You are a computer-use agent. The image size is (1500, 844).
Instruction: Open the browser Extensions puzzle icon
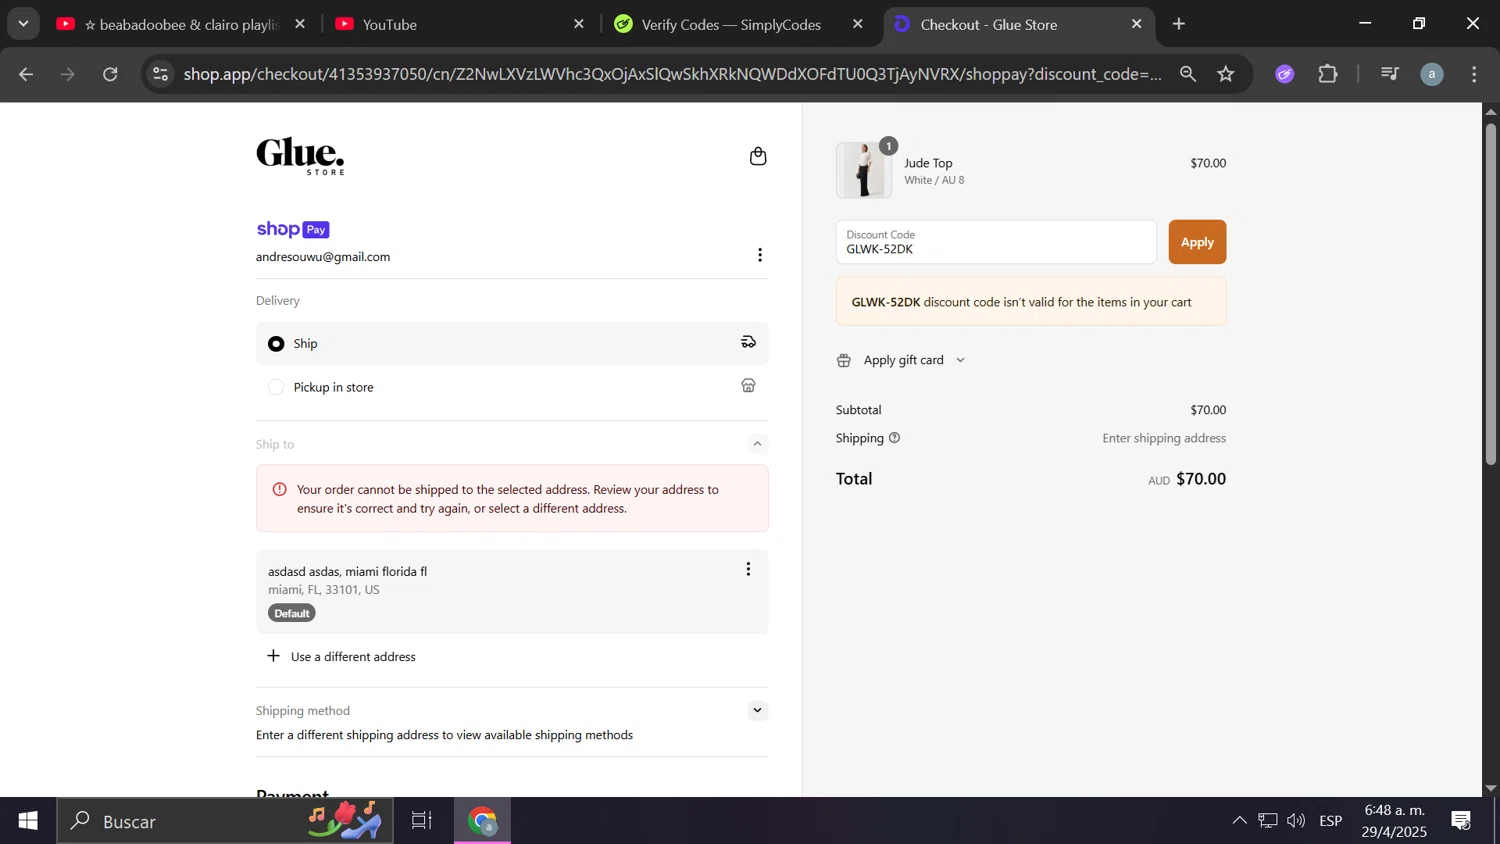coord(1328,74)
